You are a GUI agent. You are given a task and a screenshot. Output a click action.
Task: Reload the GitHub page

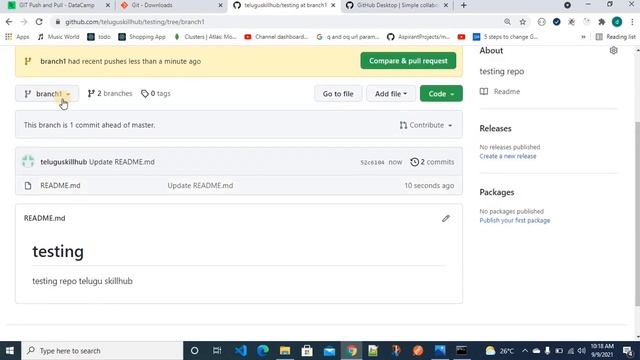pyautogui.click(x=39, y=22)
